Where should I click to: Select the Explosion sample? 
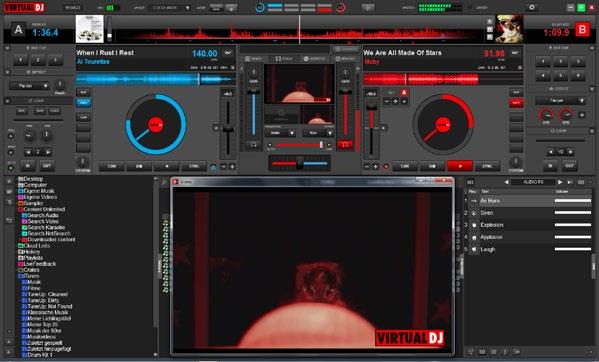point(529,225)
